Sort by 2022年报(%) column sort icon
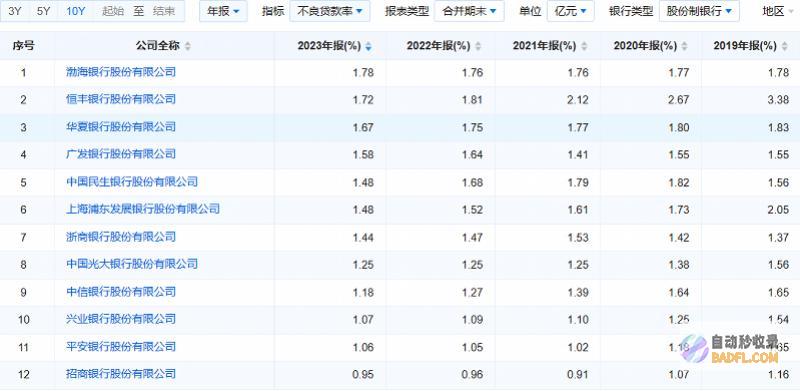Screen dimensions: 800x391 point(478,46)
